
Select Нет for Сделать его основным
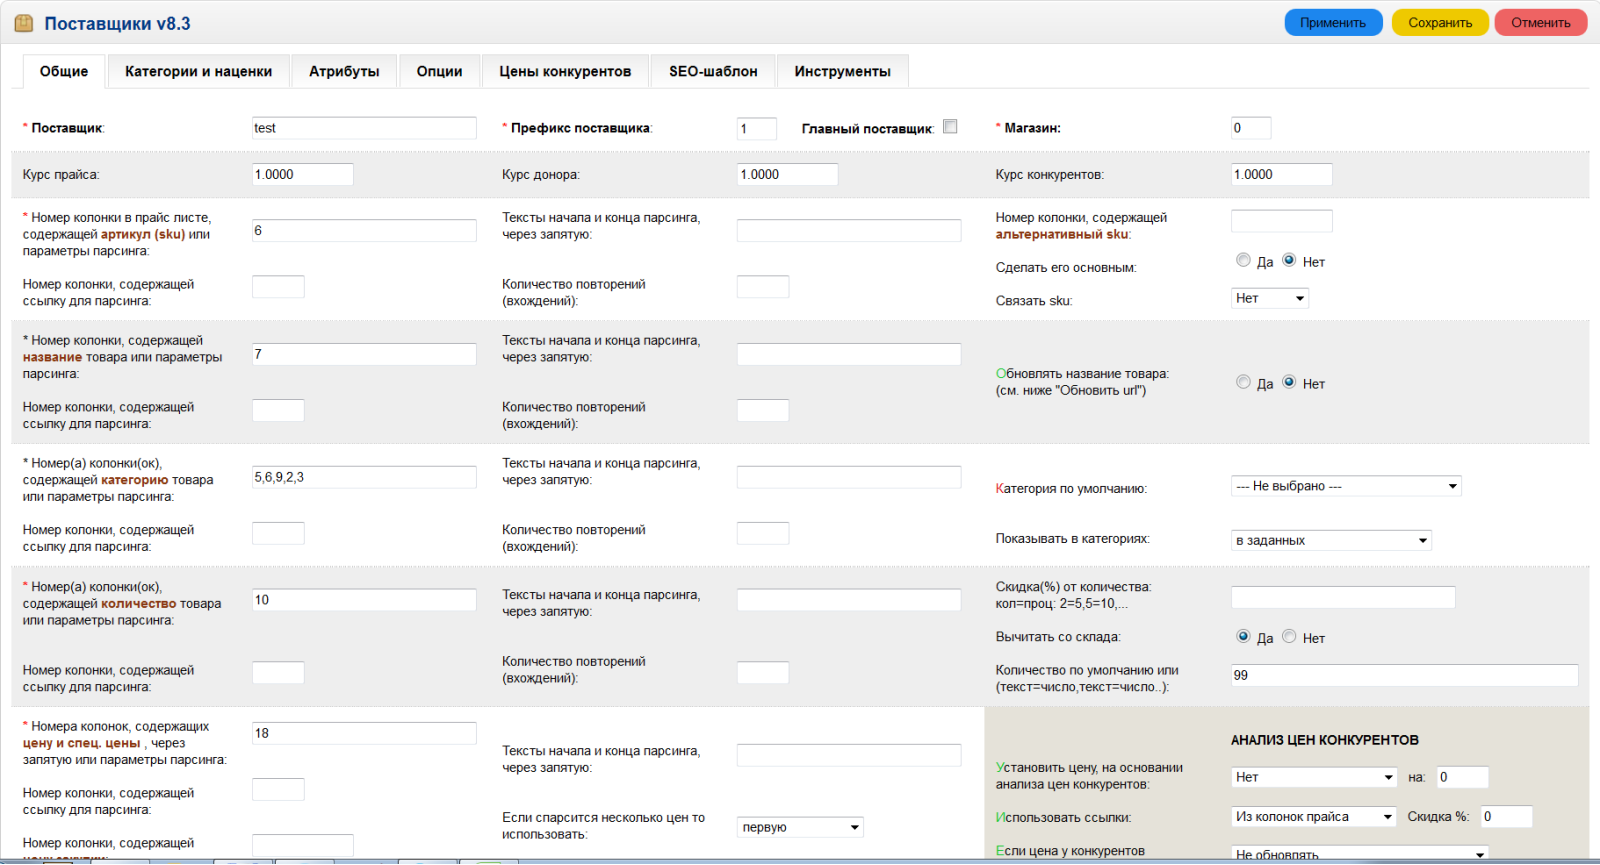pyautogui.click(x=1289, y=260)
